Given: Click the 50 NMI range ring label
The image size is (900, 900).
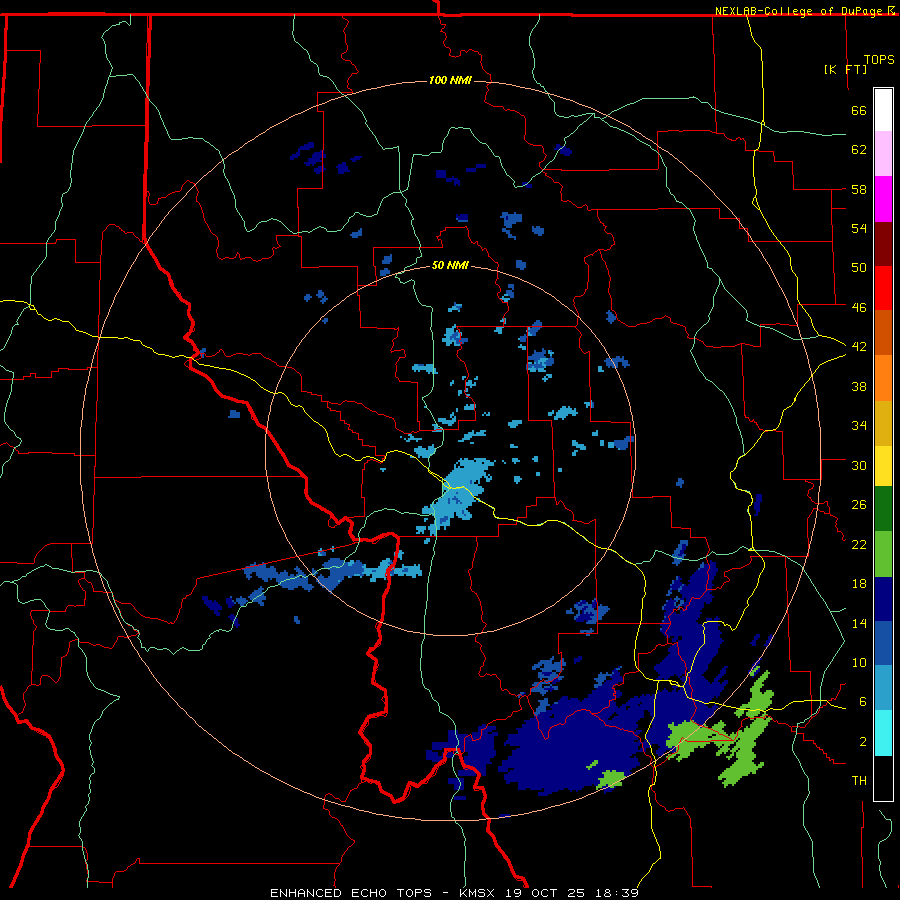Looking at the screenshot, I should click(450, 265).
